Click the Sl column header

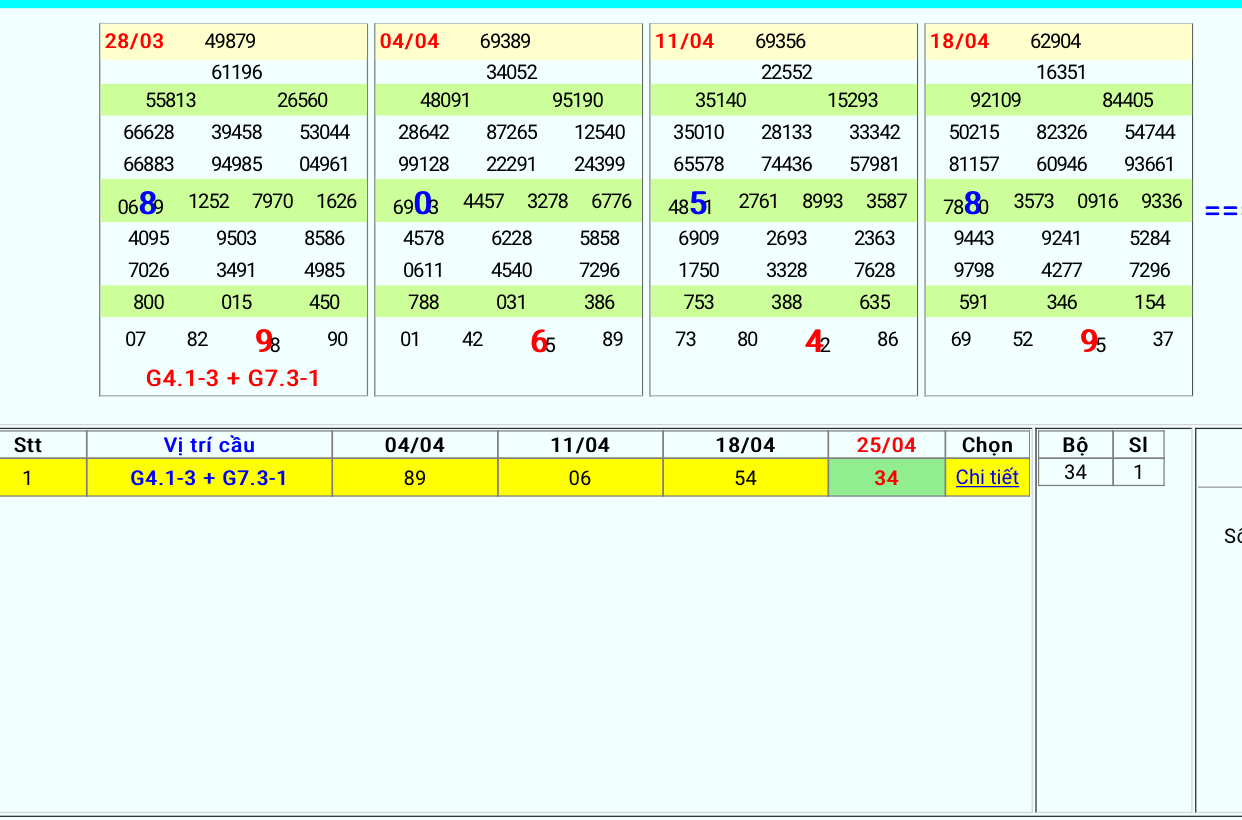(1138, 445)
